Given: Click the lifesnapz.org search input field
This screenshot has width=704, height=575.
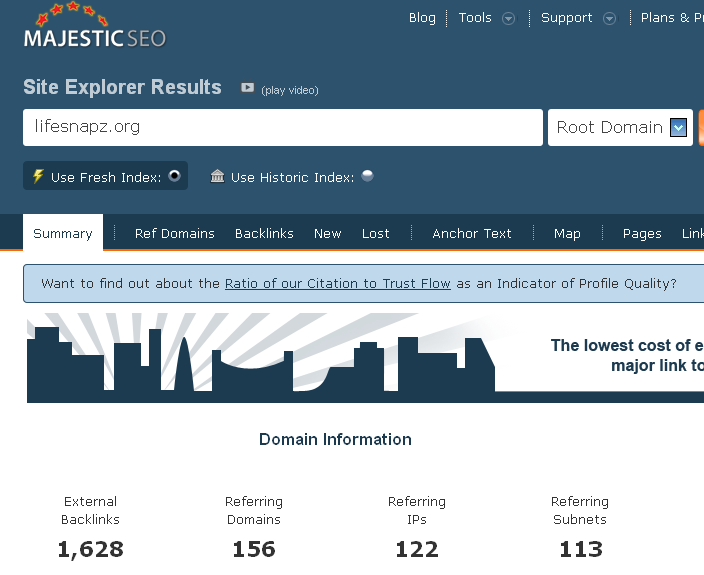Looking at the screenshot, I should (282, 128).
